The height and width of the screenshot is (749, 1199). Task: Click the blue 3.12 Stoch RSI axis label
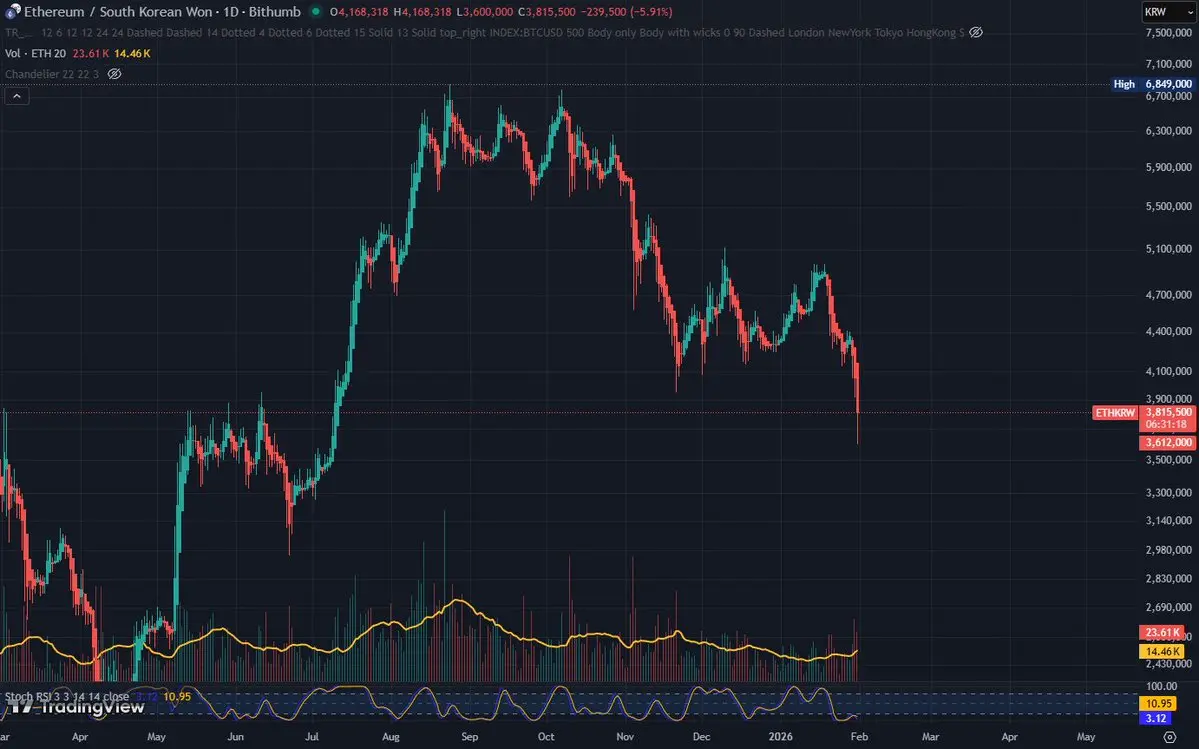coord(1155,718)
